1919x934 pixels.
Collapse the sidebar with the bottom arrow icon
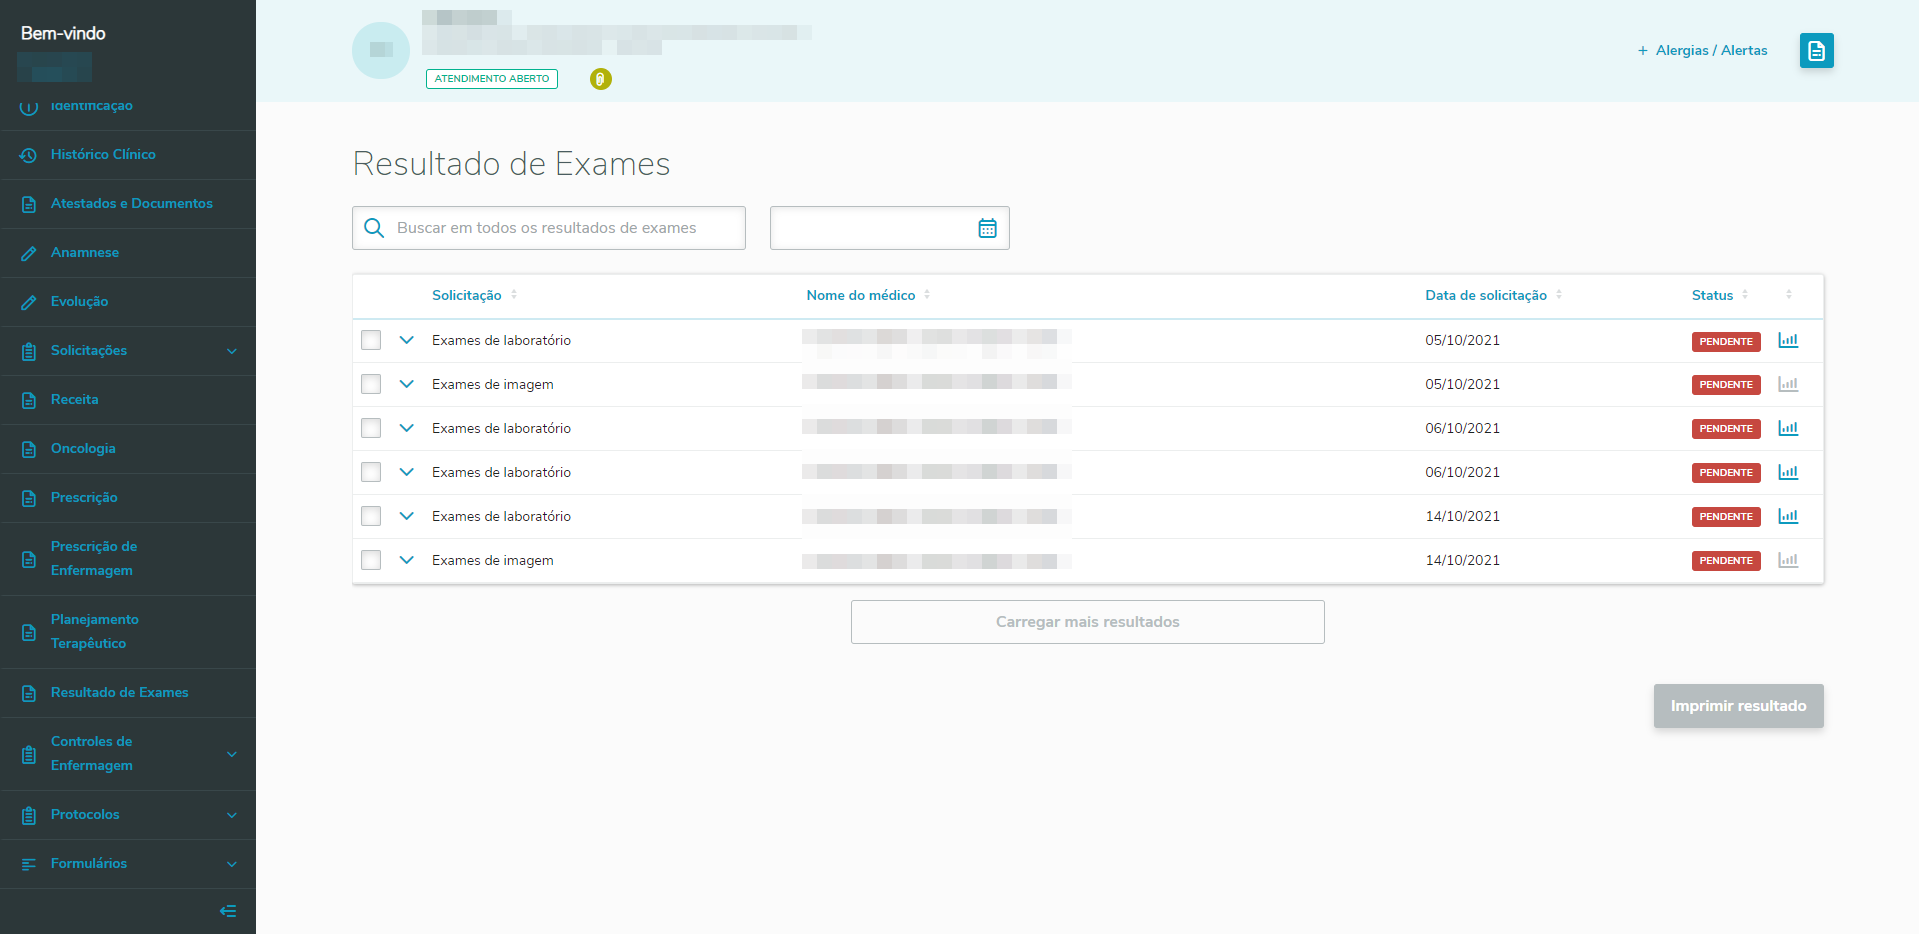(x=228, y=911)
